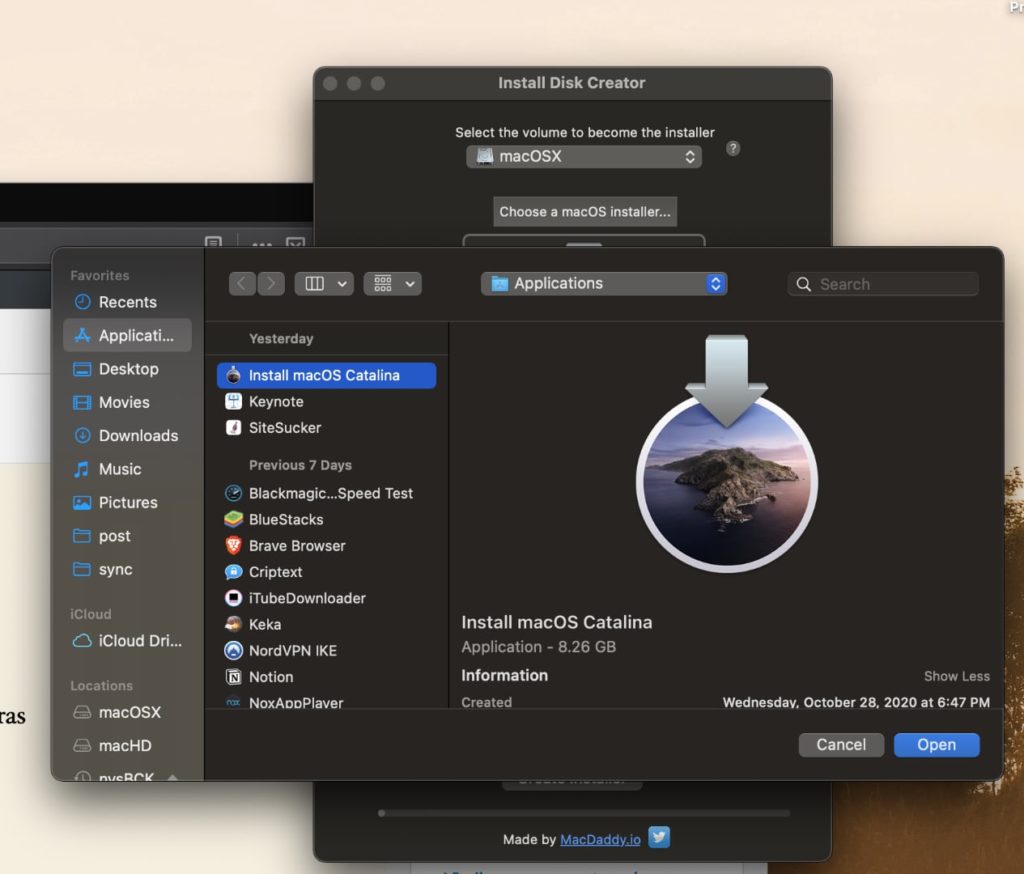Select the BlueStacks row text
The height and width of the screenshot is (874, 1024).
[x=286, y=519]
